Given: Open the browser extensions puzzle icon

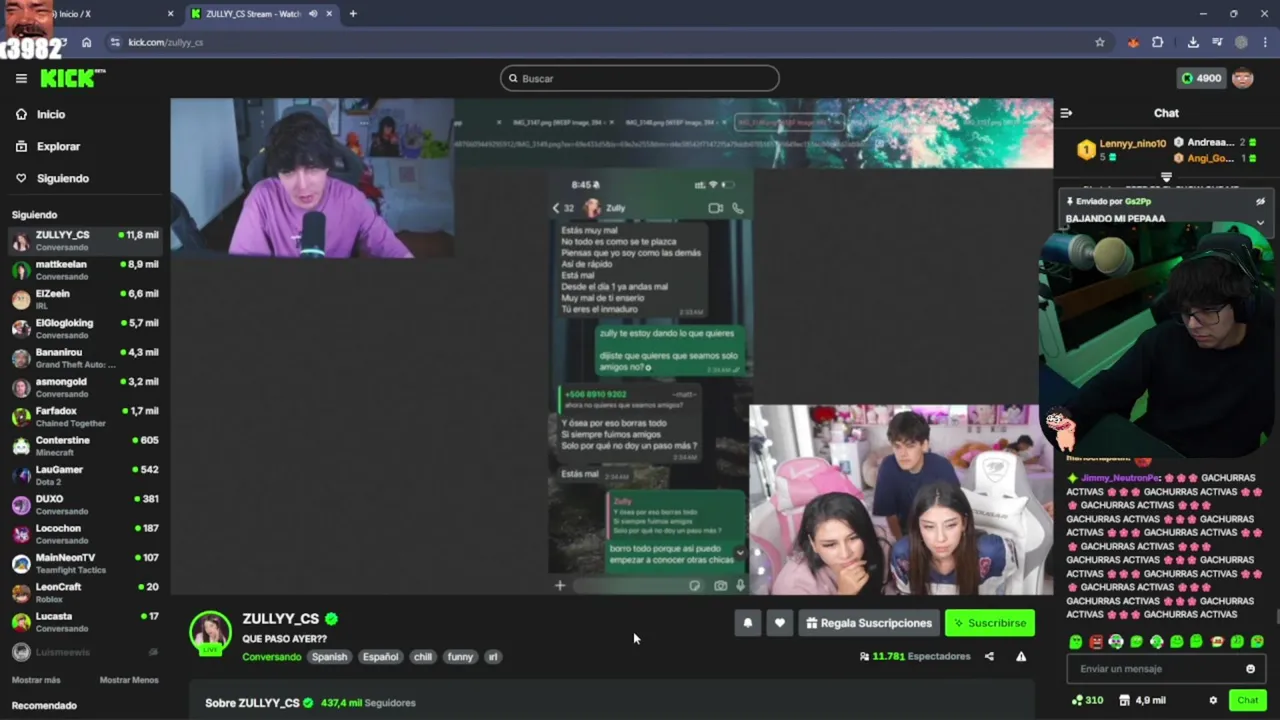Looking at the screenshot, I should (x=1158, y=42).
